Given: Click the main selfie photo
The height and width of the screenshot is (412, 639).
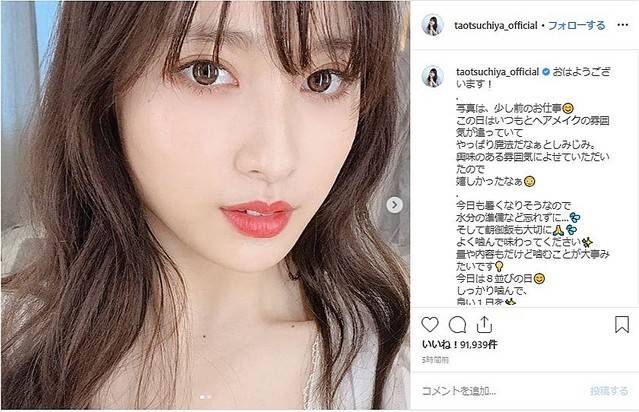Looking at the screenshot, I should (x=205, y=205).
